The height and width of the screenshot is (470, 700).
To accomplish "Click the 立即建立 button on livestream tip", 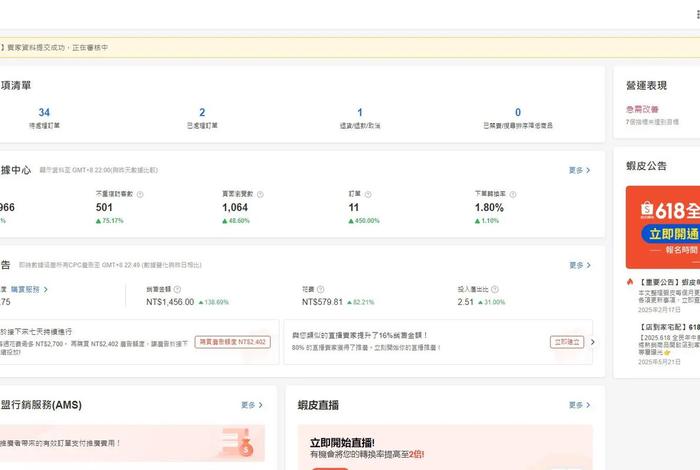I will pos(567,342).
